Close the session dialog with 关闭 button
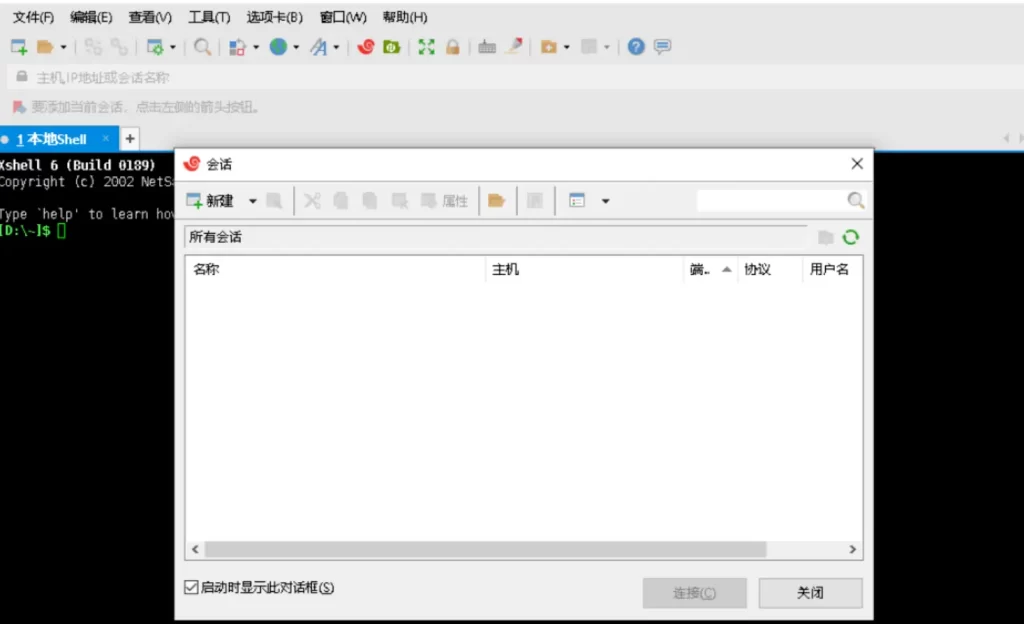The width and height of the screenshot is (1024, 624). [810, 593]
